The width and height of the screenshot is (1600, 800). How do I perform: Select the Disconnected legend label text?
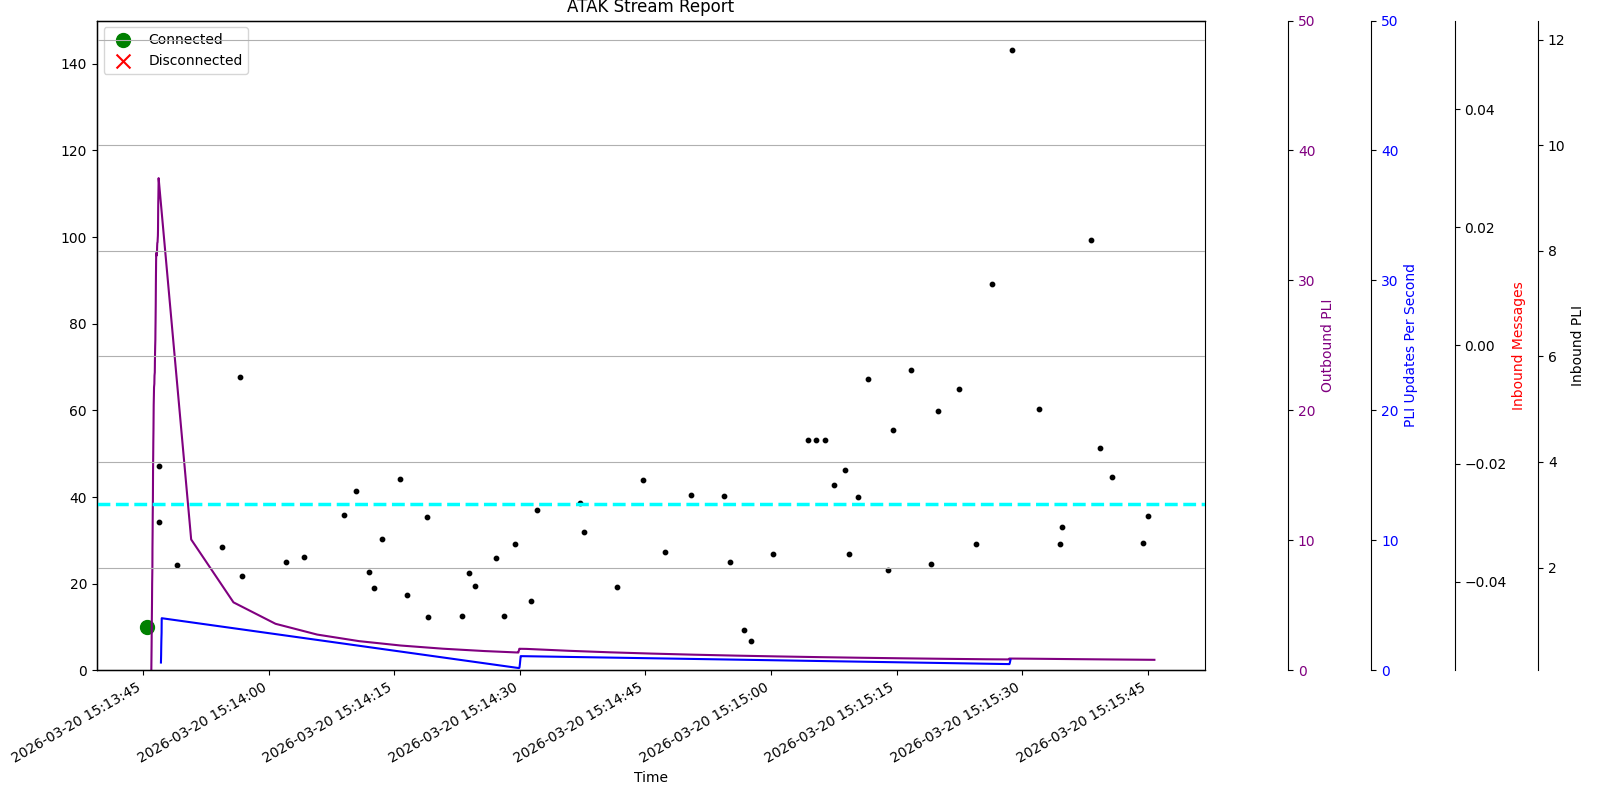[195, 61]
